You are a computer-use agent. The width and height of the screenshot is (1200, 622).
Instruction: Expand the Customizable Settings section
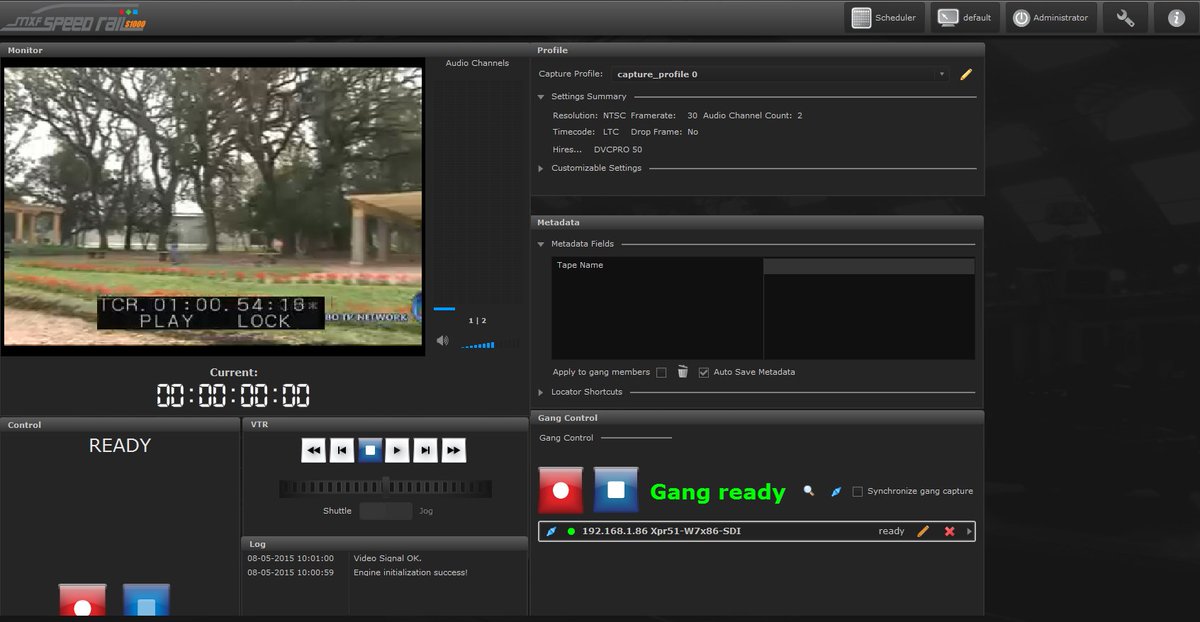(541, 168)
